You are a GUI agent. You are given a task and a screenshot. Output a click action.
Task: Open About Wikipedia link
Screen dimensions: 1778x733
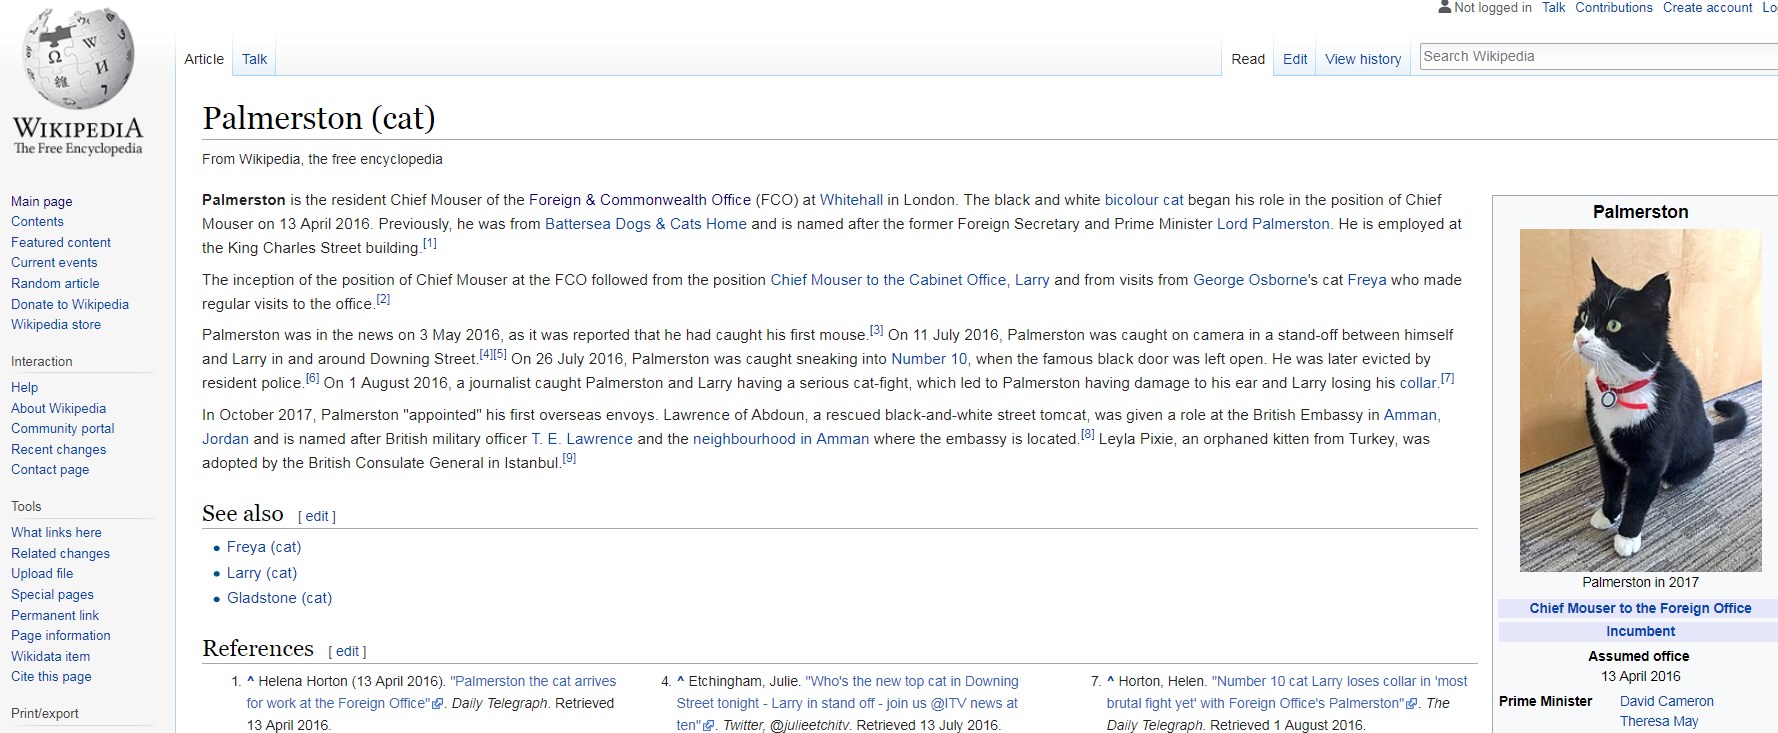58,408
